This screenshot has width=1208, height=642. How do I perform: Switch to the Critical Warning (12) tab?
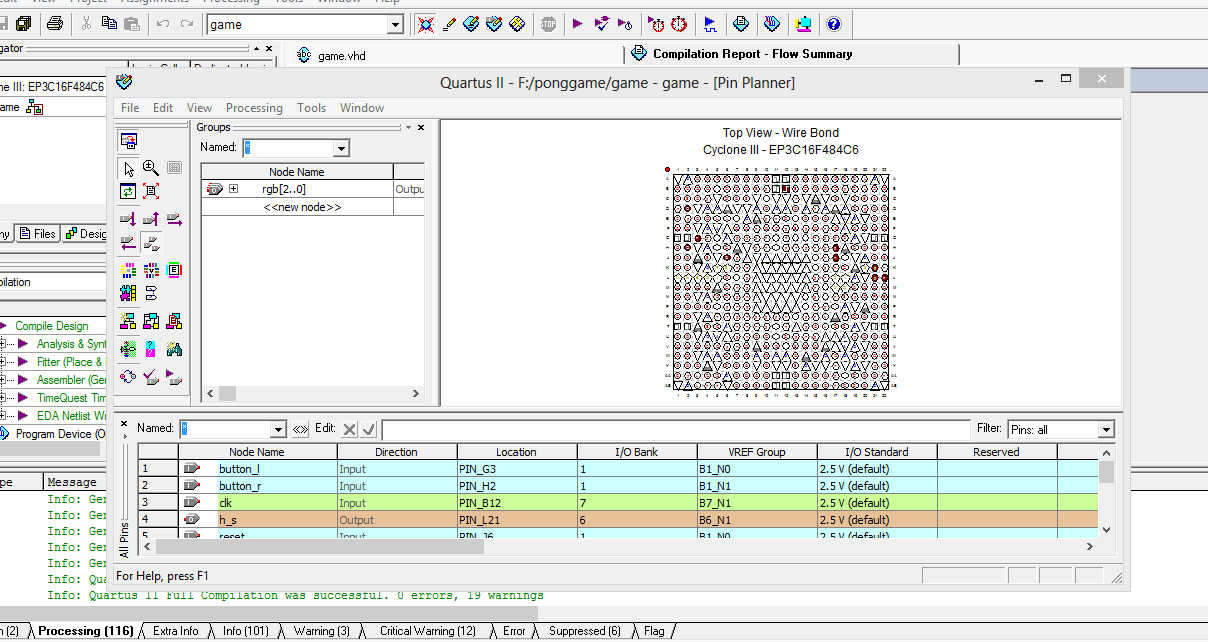point(427,631)
